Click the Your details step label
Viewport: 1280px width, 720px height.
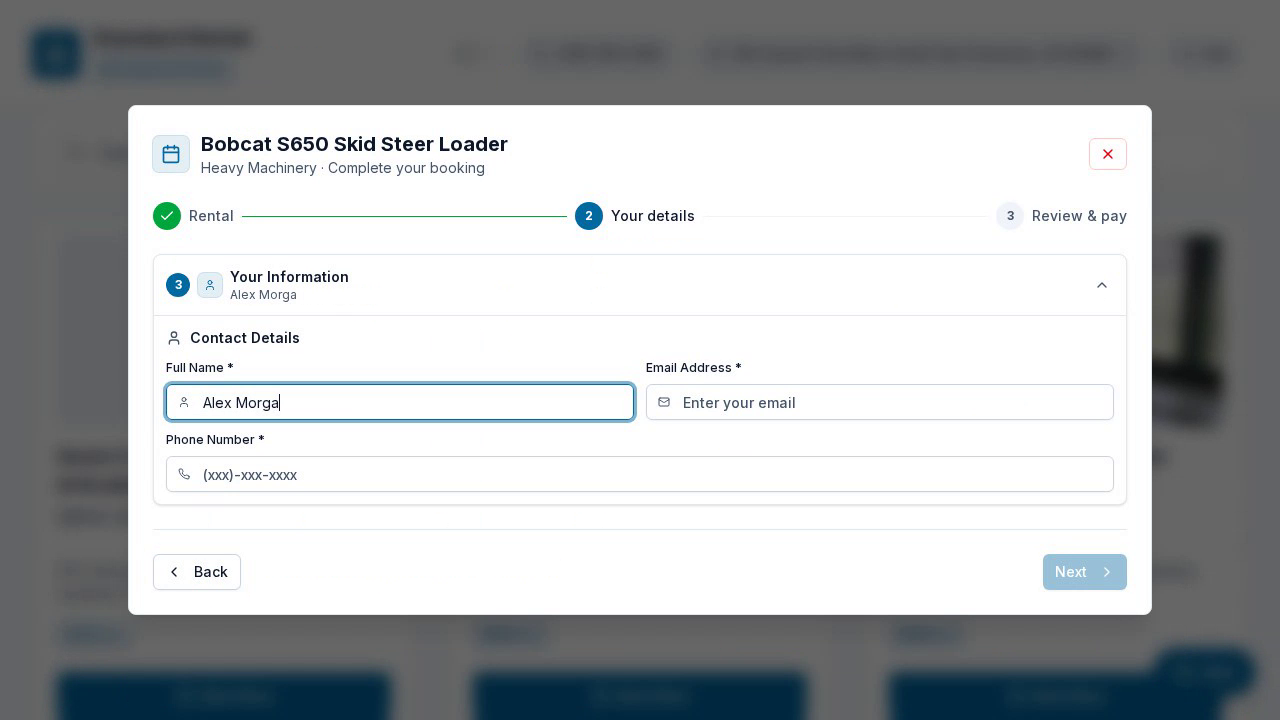653,216
